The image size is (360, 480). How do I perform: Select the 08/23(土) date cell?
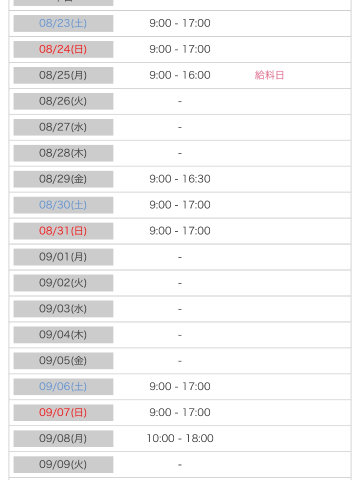point(63,23)
